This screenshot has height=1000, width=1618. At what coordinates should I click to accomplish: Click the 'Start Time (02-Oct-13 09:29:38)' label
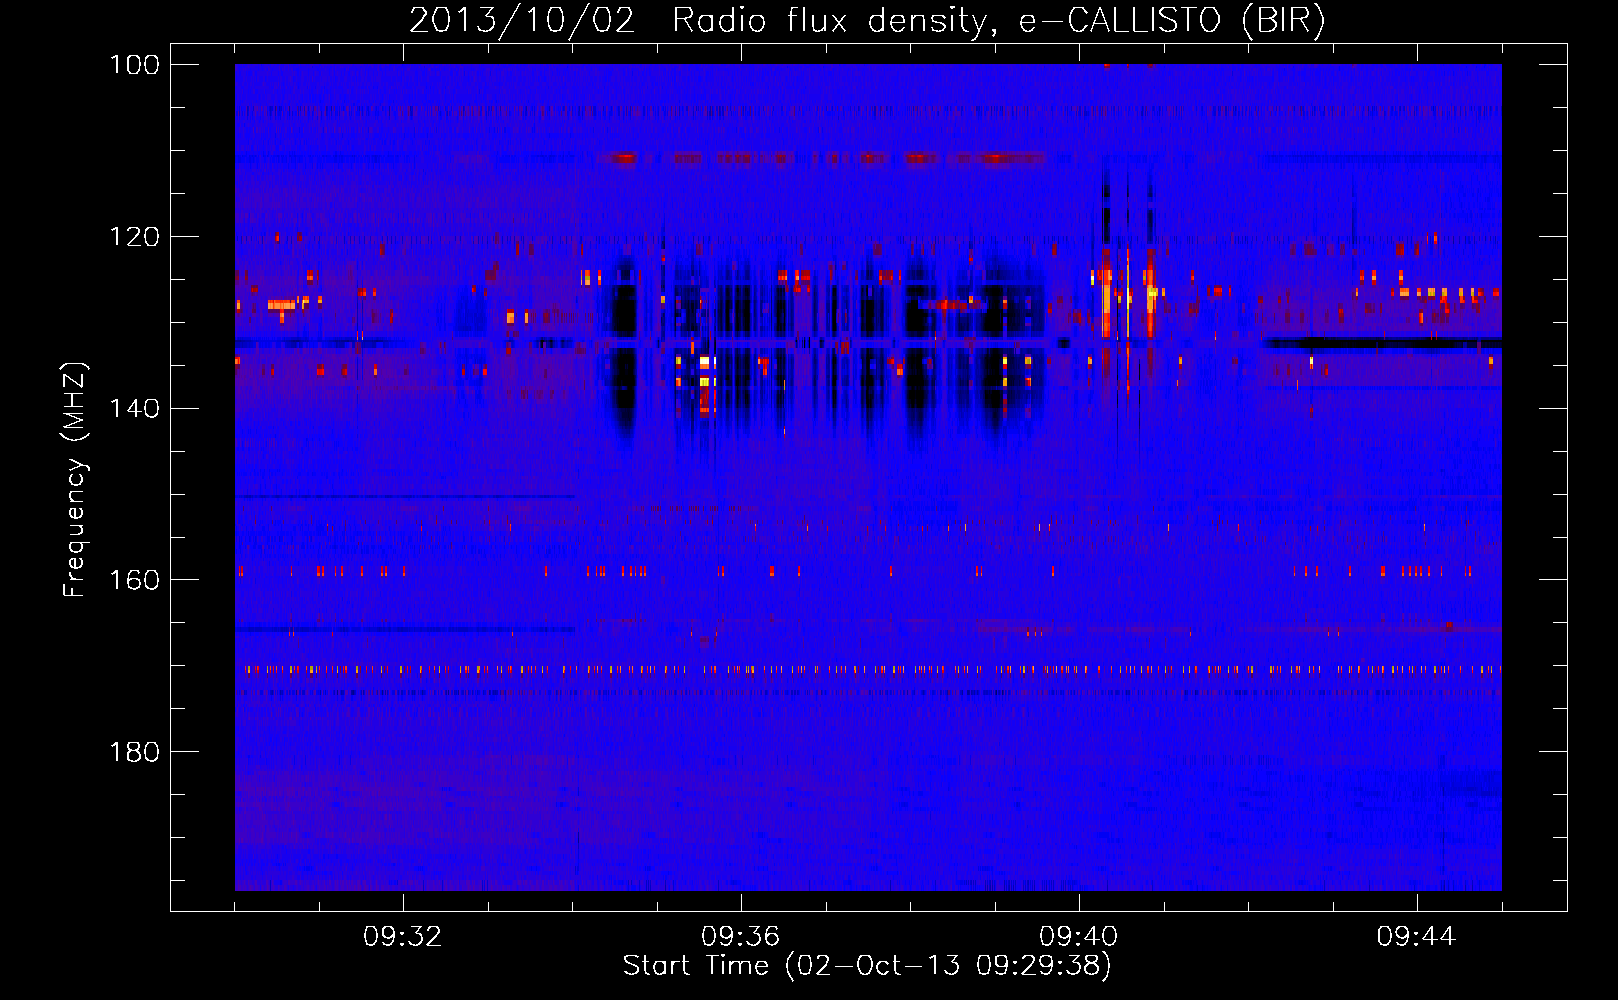(867, 966)
